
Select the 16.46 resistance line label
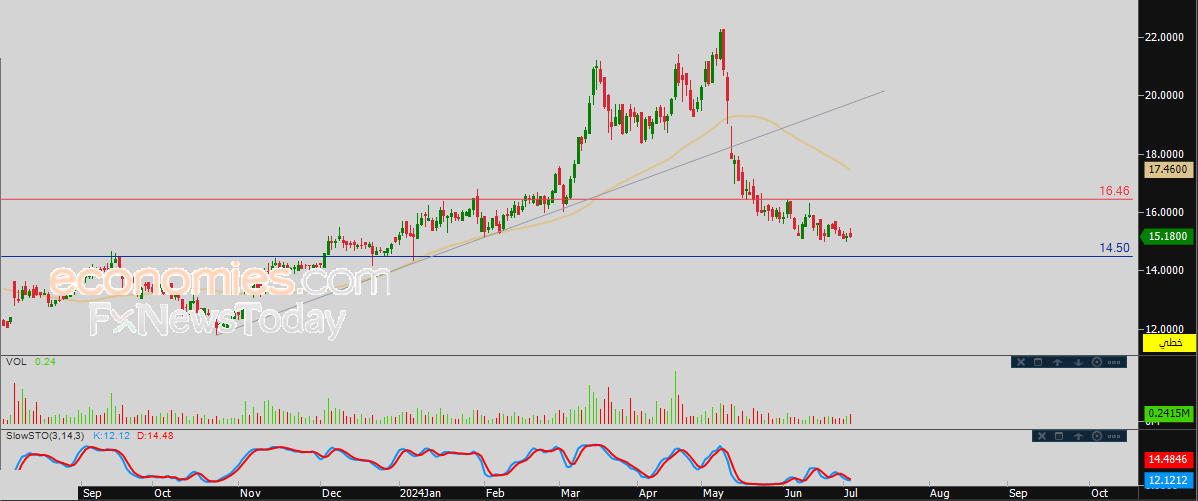tap(1115, 190)
